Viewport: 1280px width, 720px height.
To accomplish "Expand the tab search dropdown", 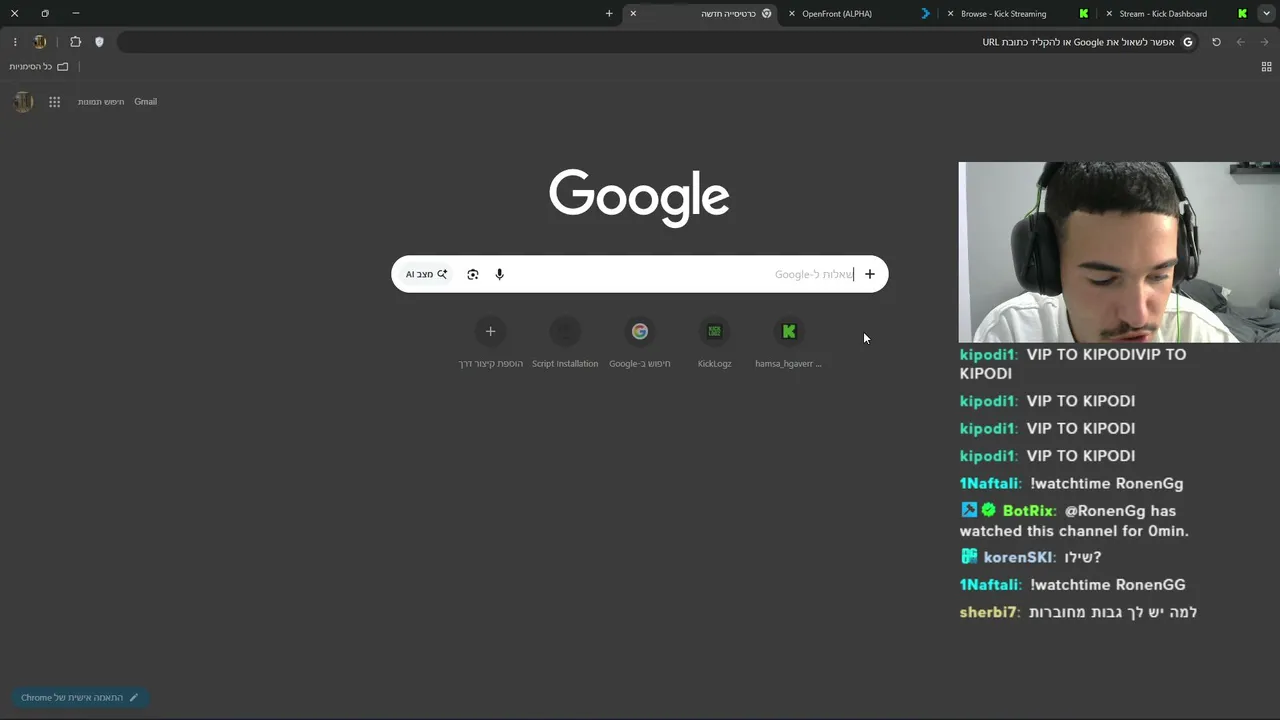I will 1267,14.
